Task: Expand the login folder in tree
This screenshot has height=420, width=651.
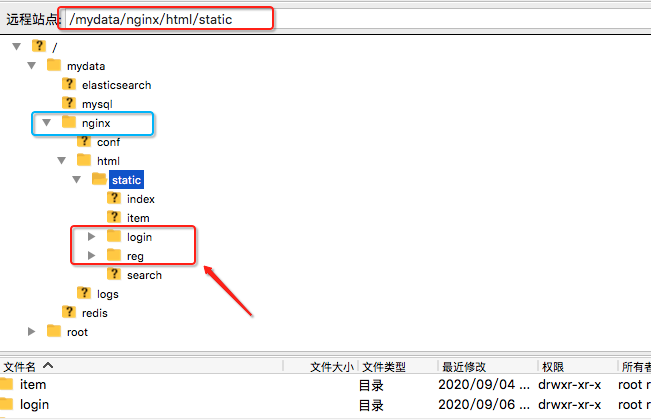Action: 92,237
